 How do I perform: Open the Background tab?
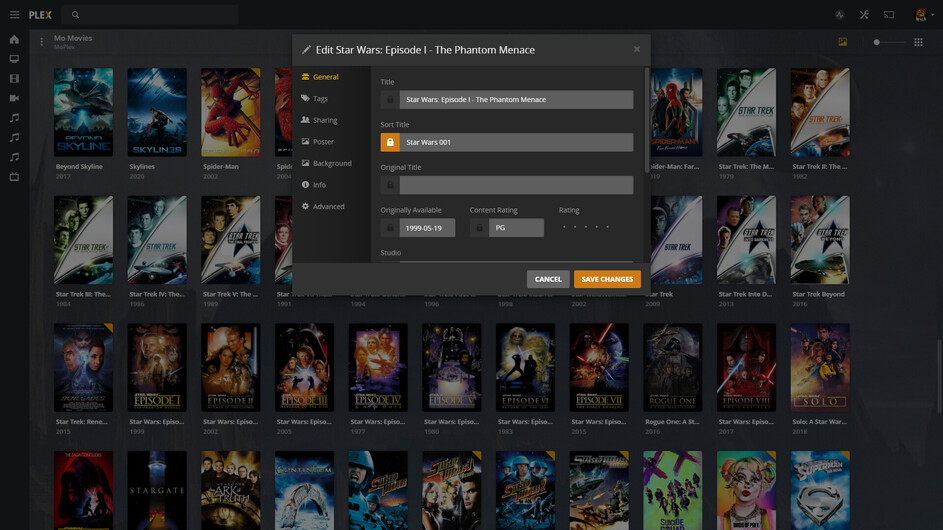tap(327, 163)
